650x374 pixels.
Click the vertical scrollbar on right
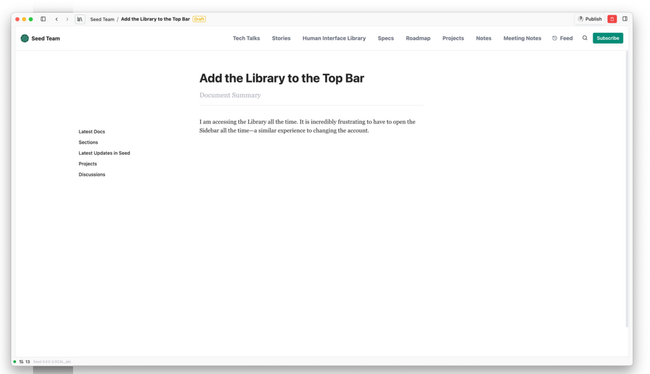627,189
